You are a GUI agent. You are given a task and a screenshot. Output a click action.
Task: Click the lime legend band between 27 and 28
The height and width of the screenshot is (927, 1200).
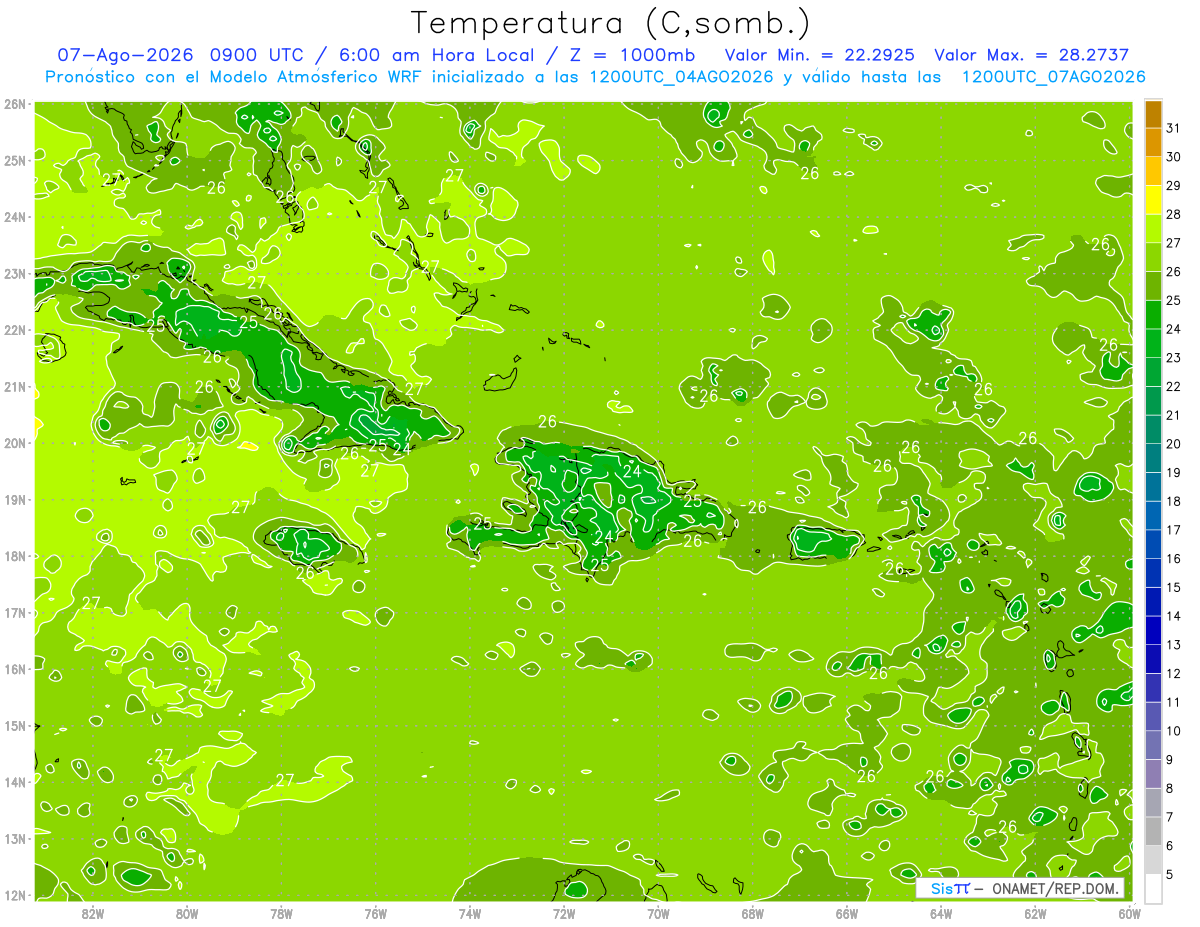point(1153,229)
